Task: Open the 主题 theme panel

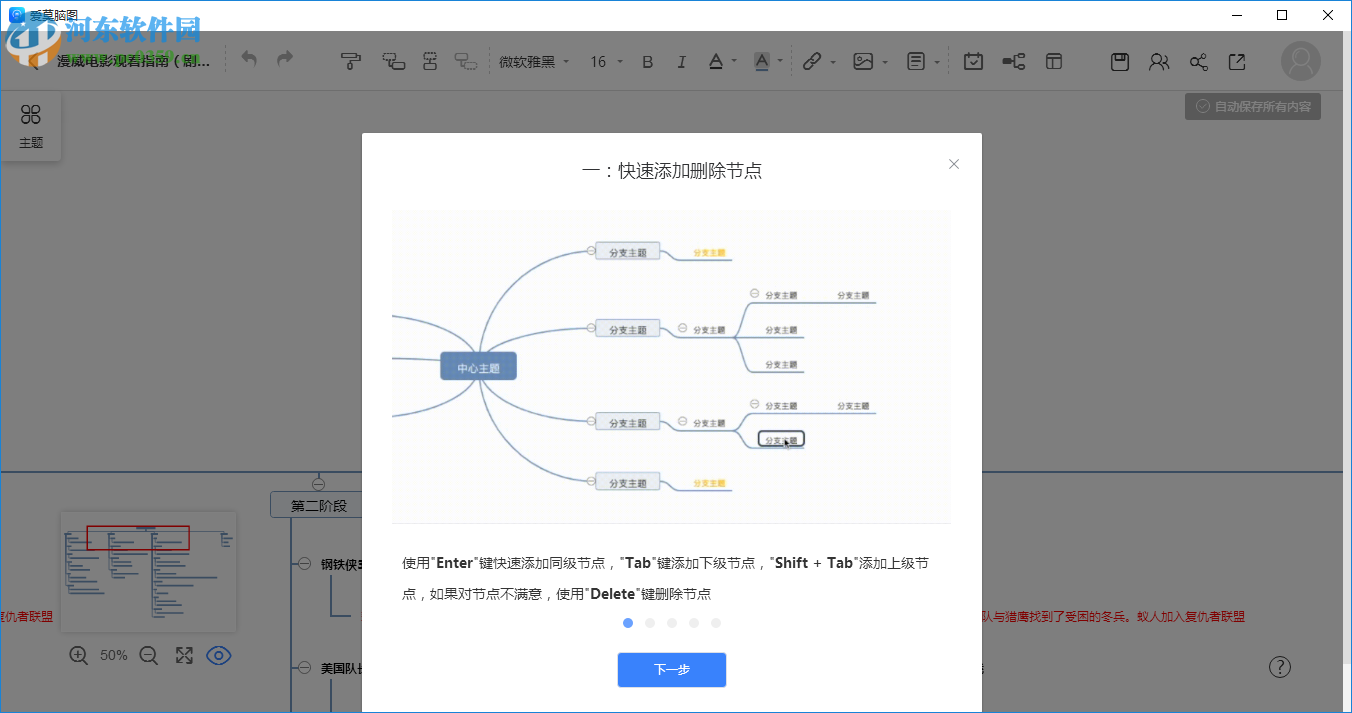Action: point(31,126)
